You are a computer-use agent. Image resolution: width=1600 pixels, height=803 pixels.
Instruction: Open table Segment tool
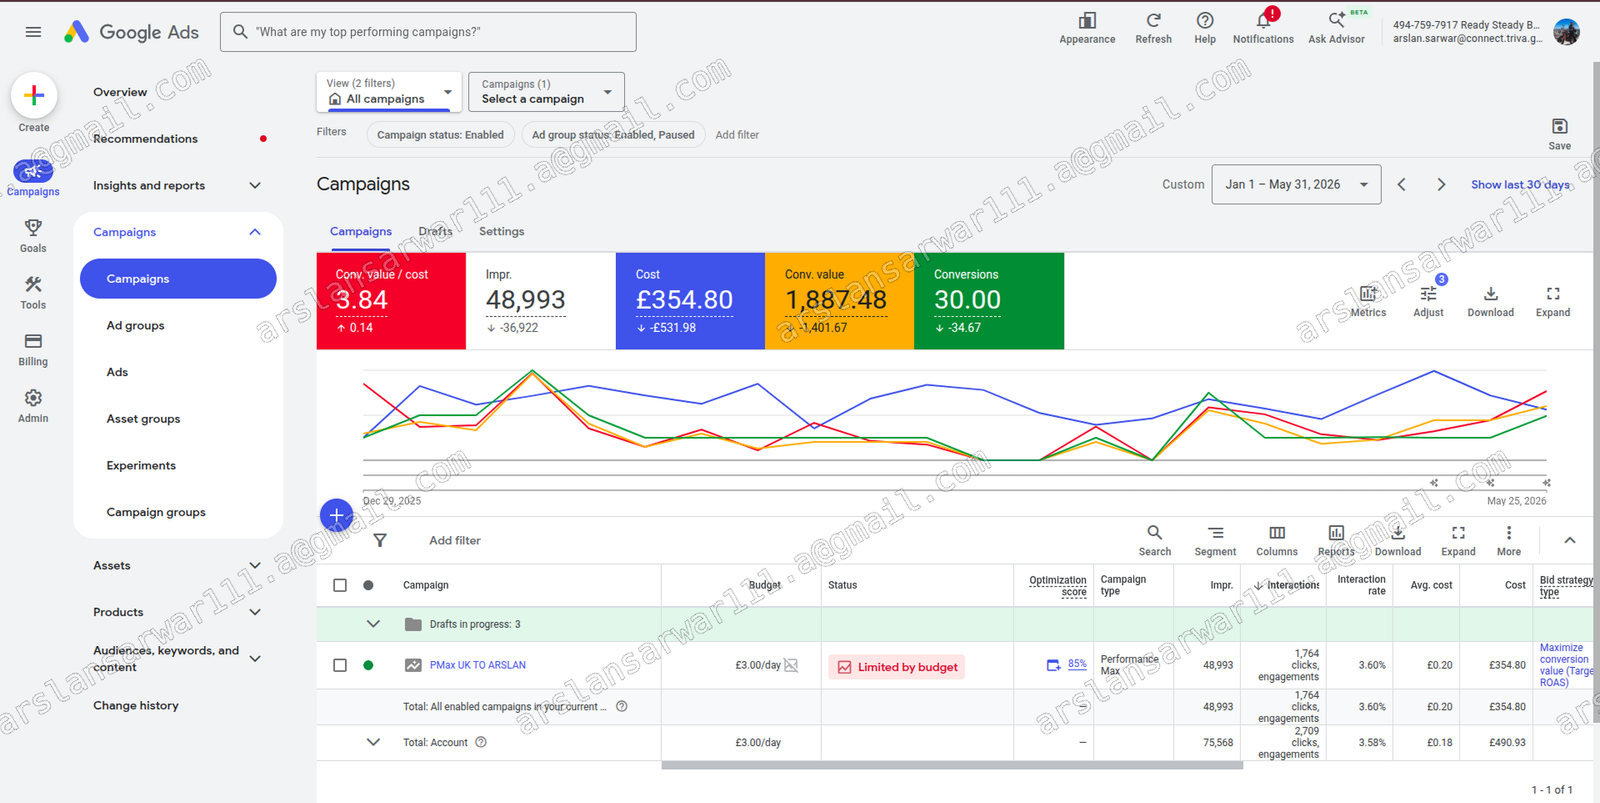1215,540
